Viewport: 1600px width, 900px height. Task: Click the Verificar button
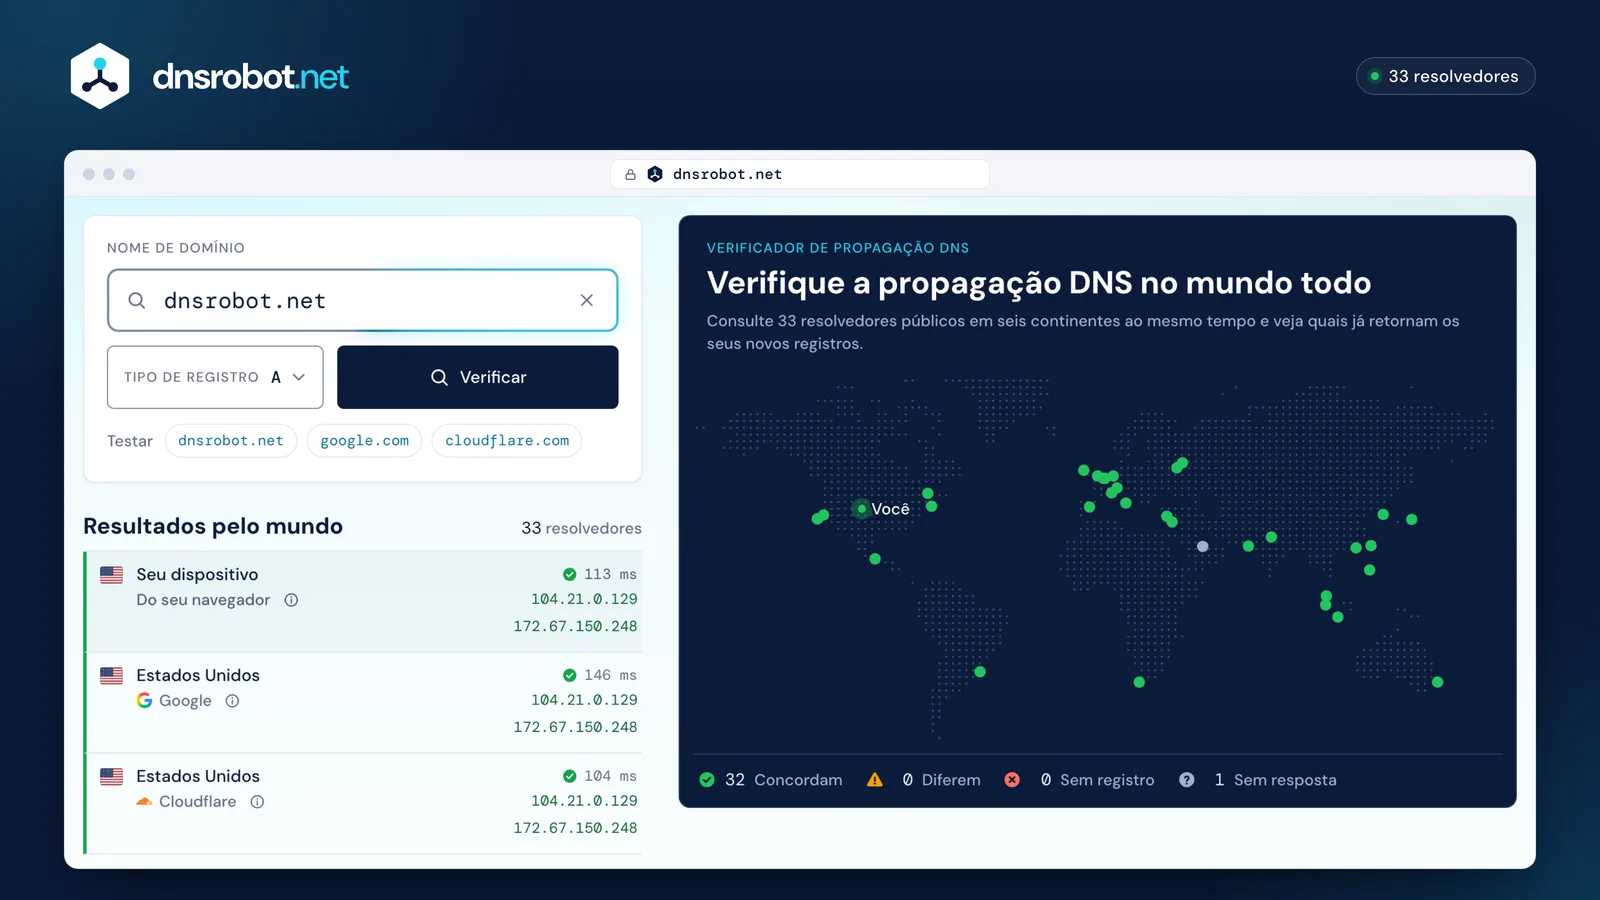pyautogui.click(x=478, y=377)
